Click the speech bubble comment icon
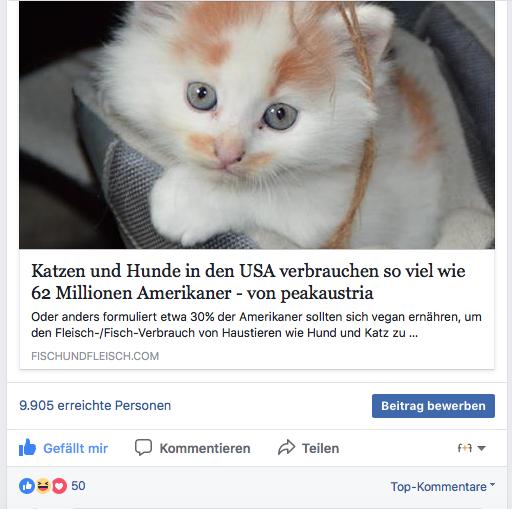Image resolution: width=512 pixels, height=509 pixels. coord(143,447)
